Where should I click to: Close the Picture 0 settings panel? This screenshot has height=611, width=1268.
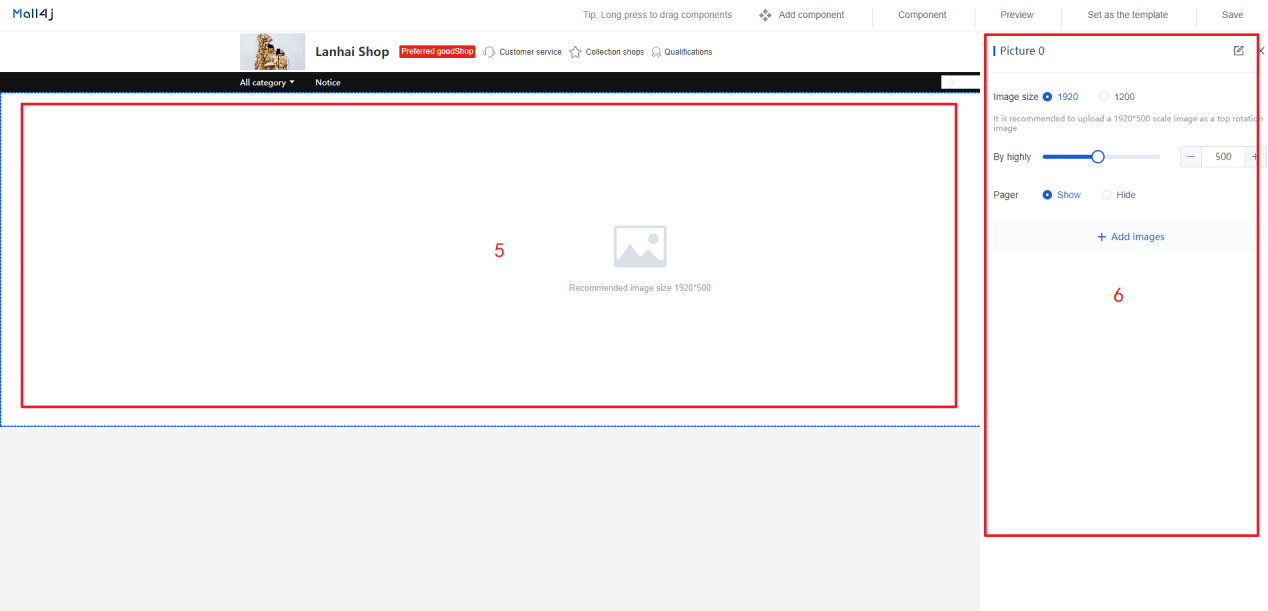click(1261, 51)
